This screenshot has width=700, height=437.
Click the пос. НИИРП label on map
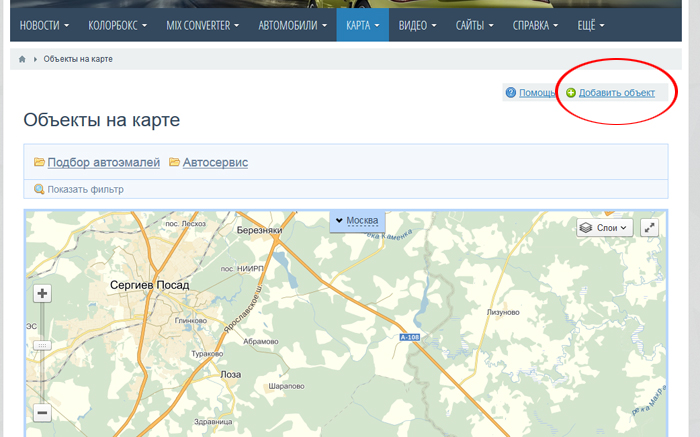coord(242,269)
